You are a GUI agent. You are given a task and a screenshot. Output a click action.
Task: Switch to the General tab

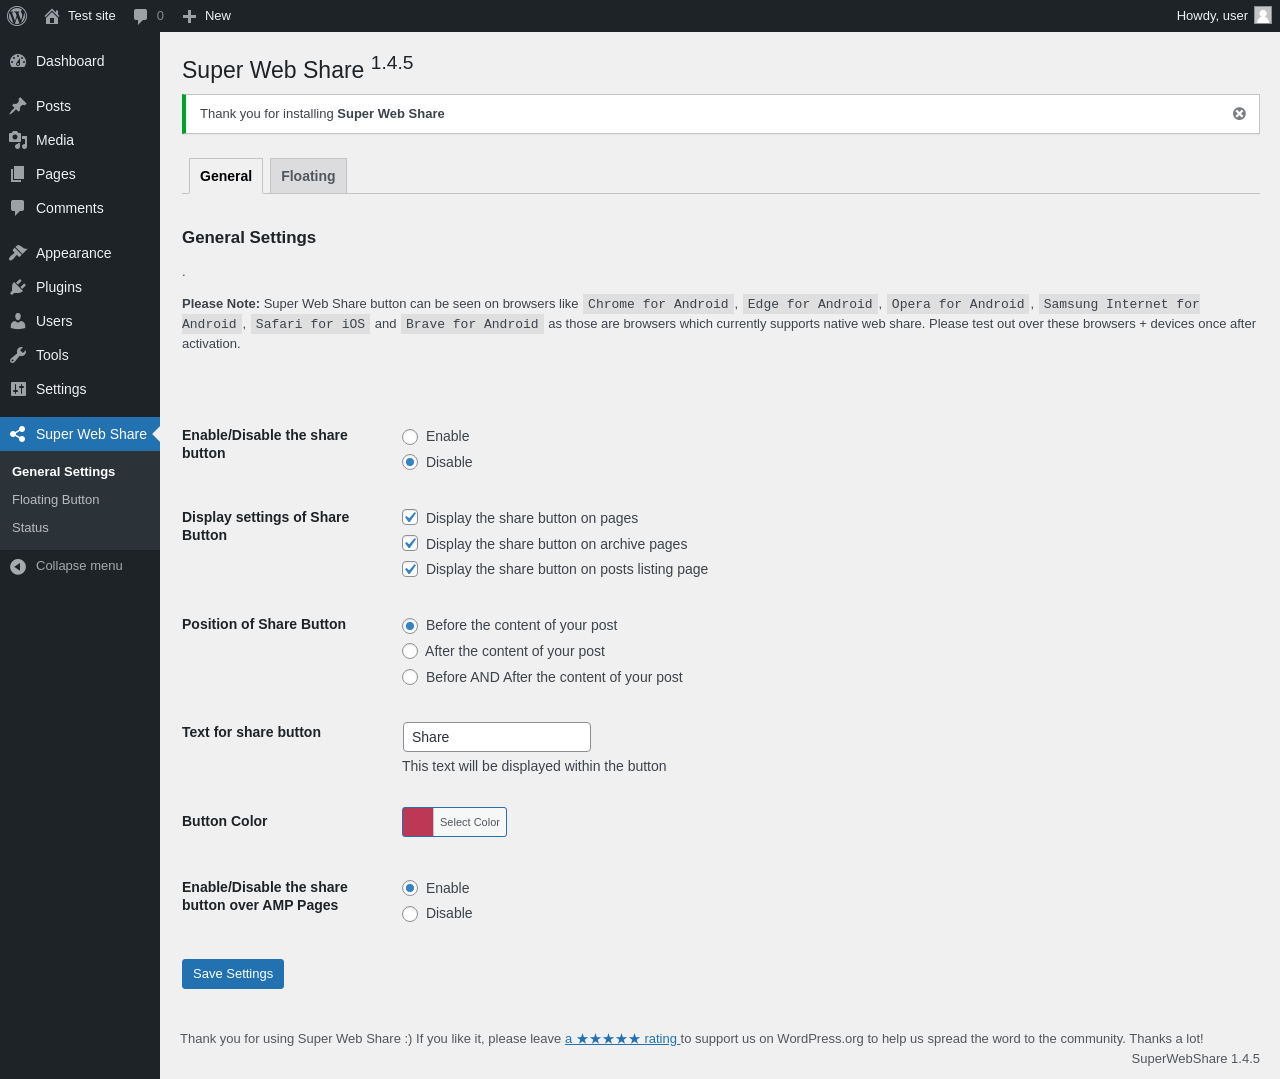(x=226, y=176)
